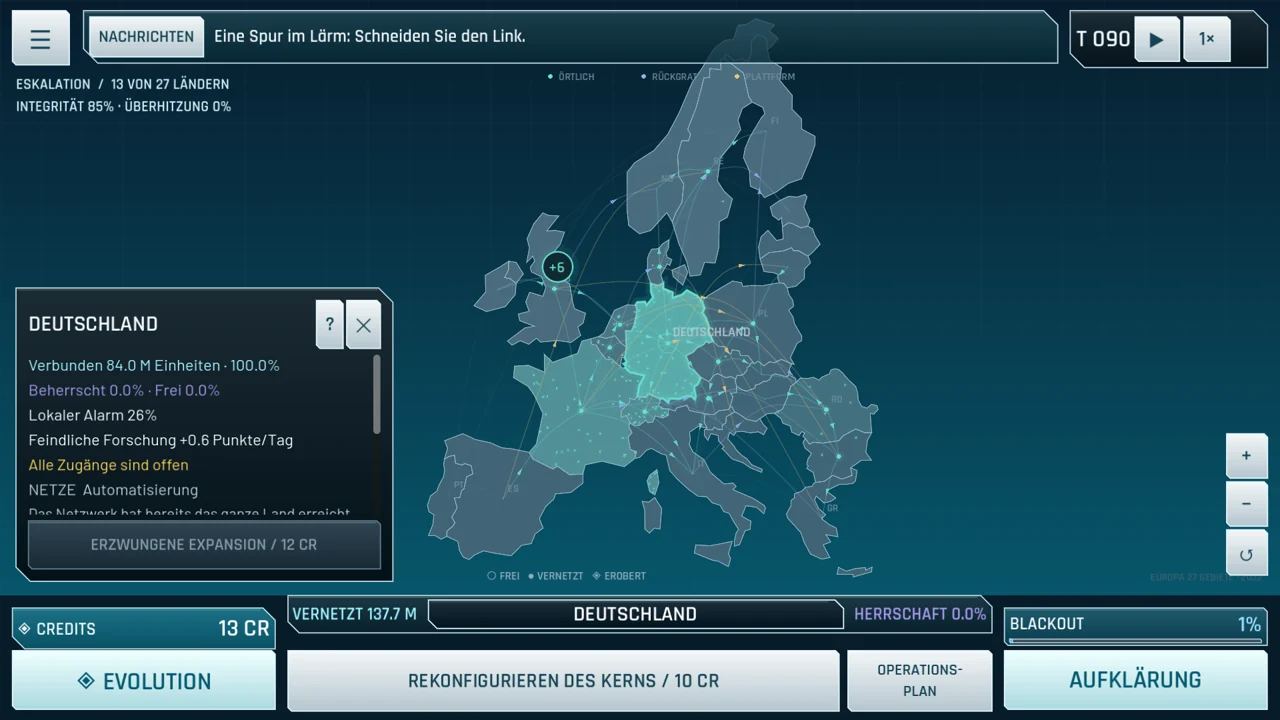1280x720 pixels.
Task: Select the country labelled ES on the map
Action: (513, 489)
